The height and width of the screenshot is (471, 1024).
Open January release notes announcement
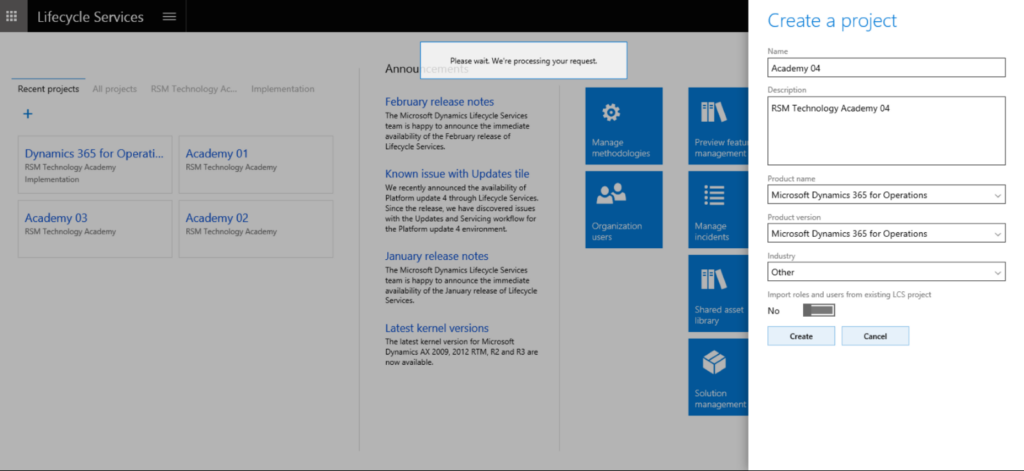437,256
